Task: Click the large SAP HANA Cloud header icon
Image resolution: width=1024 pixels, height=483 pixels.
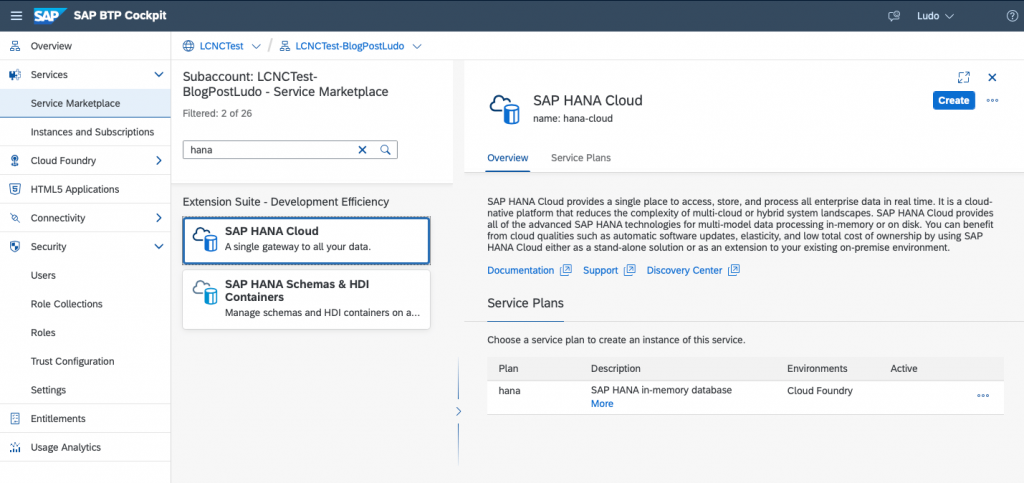Action: 505,109
